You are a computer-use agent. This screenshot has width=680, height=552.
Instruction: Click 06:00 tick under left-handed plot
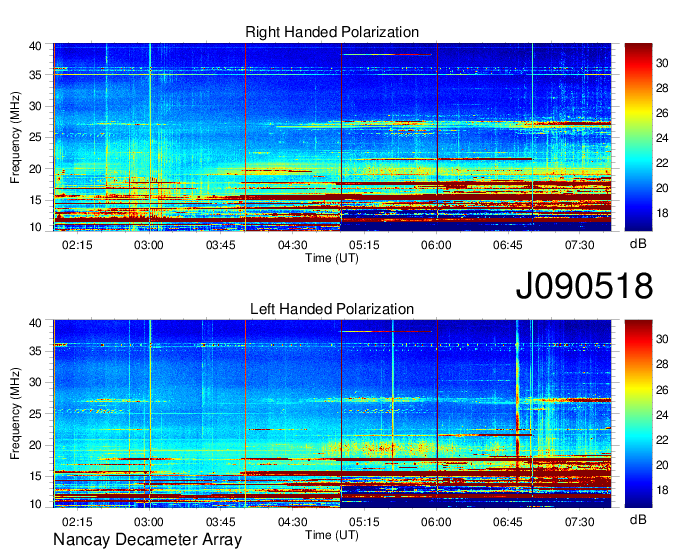(x=436, y=522)
